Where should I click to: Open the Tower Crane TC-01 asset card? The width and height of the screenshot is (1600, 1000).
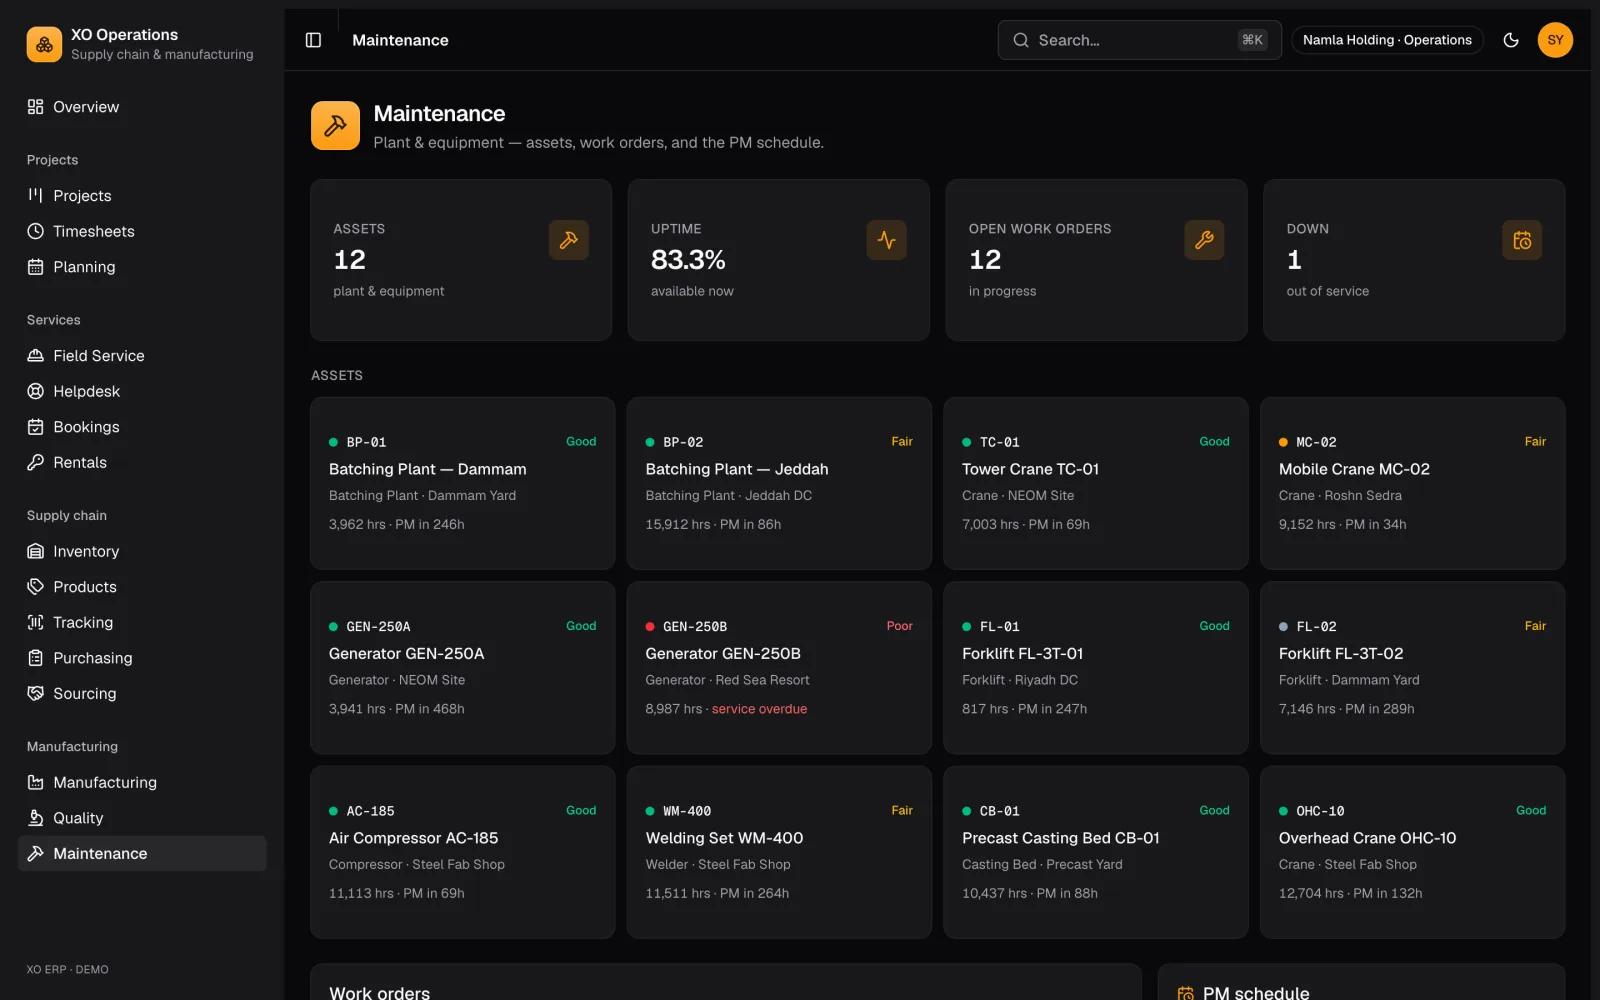coord(1096,484)
